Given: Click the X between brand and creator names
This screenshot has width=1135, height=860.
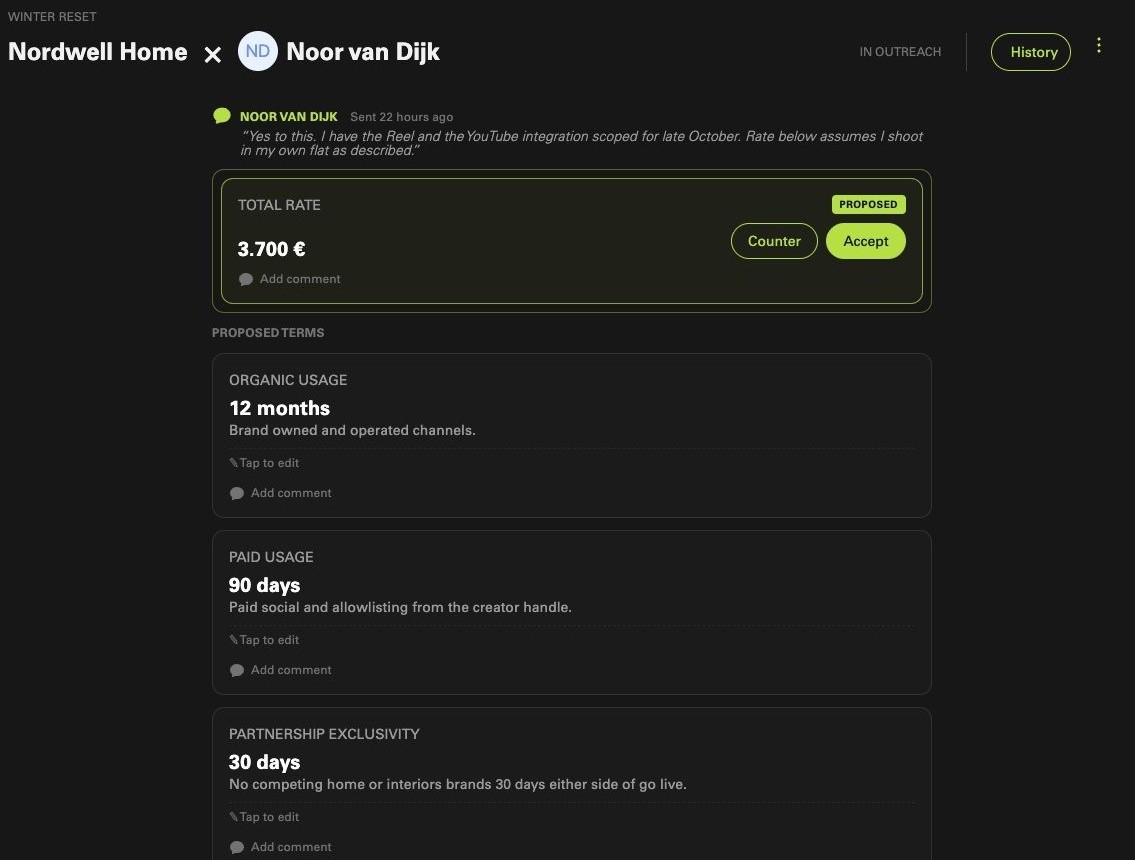Looking at the screenshot, I should [x=213, y=54].
